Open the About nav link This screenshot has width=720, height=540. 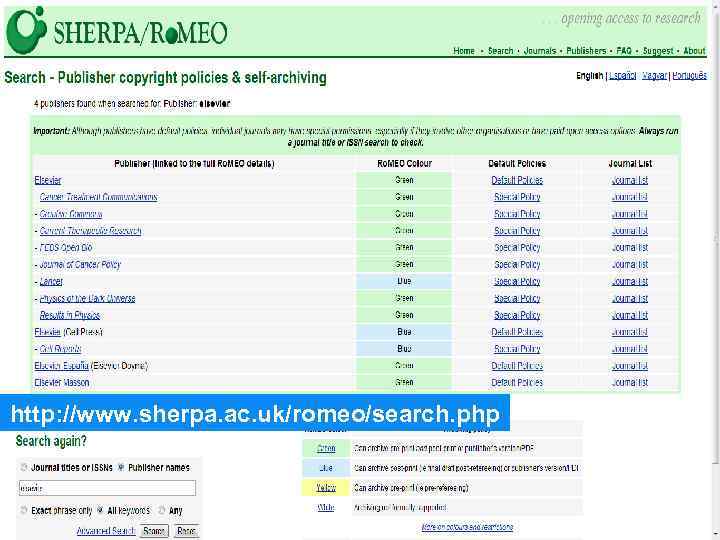694,51
